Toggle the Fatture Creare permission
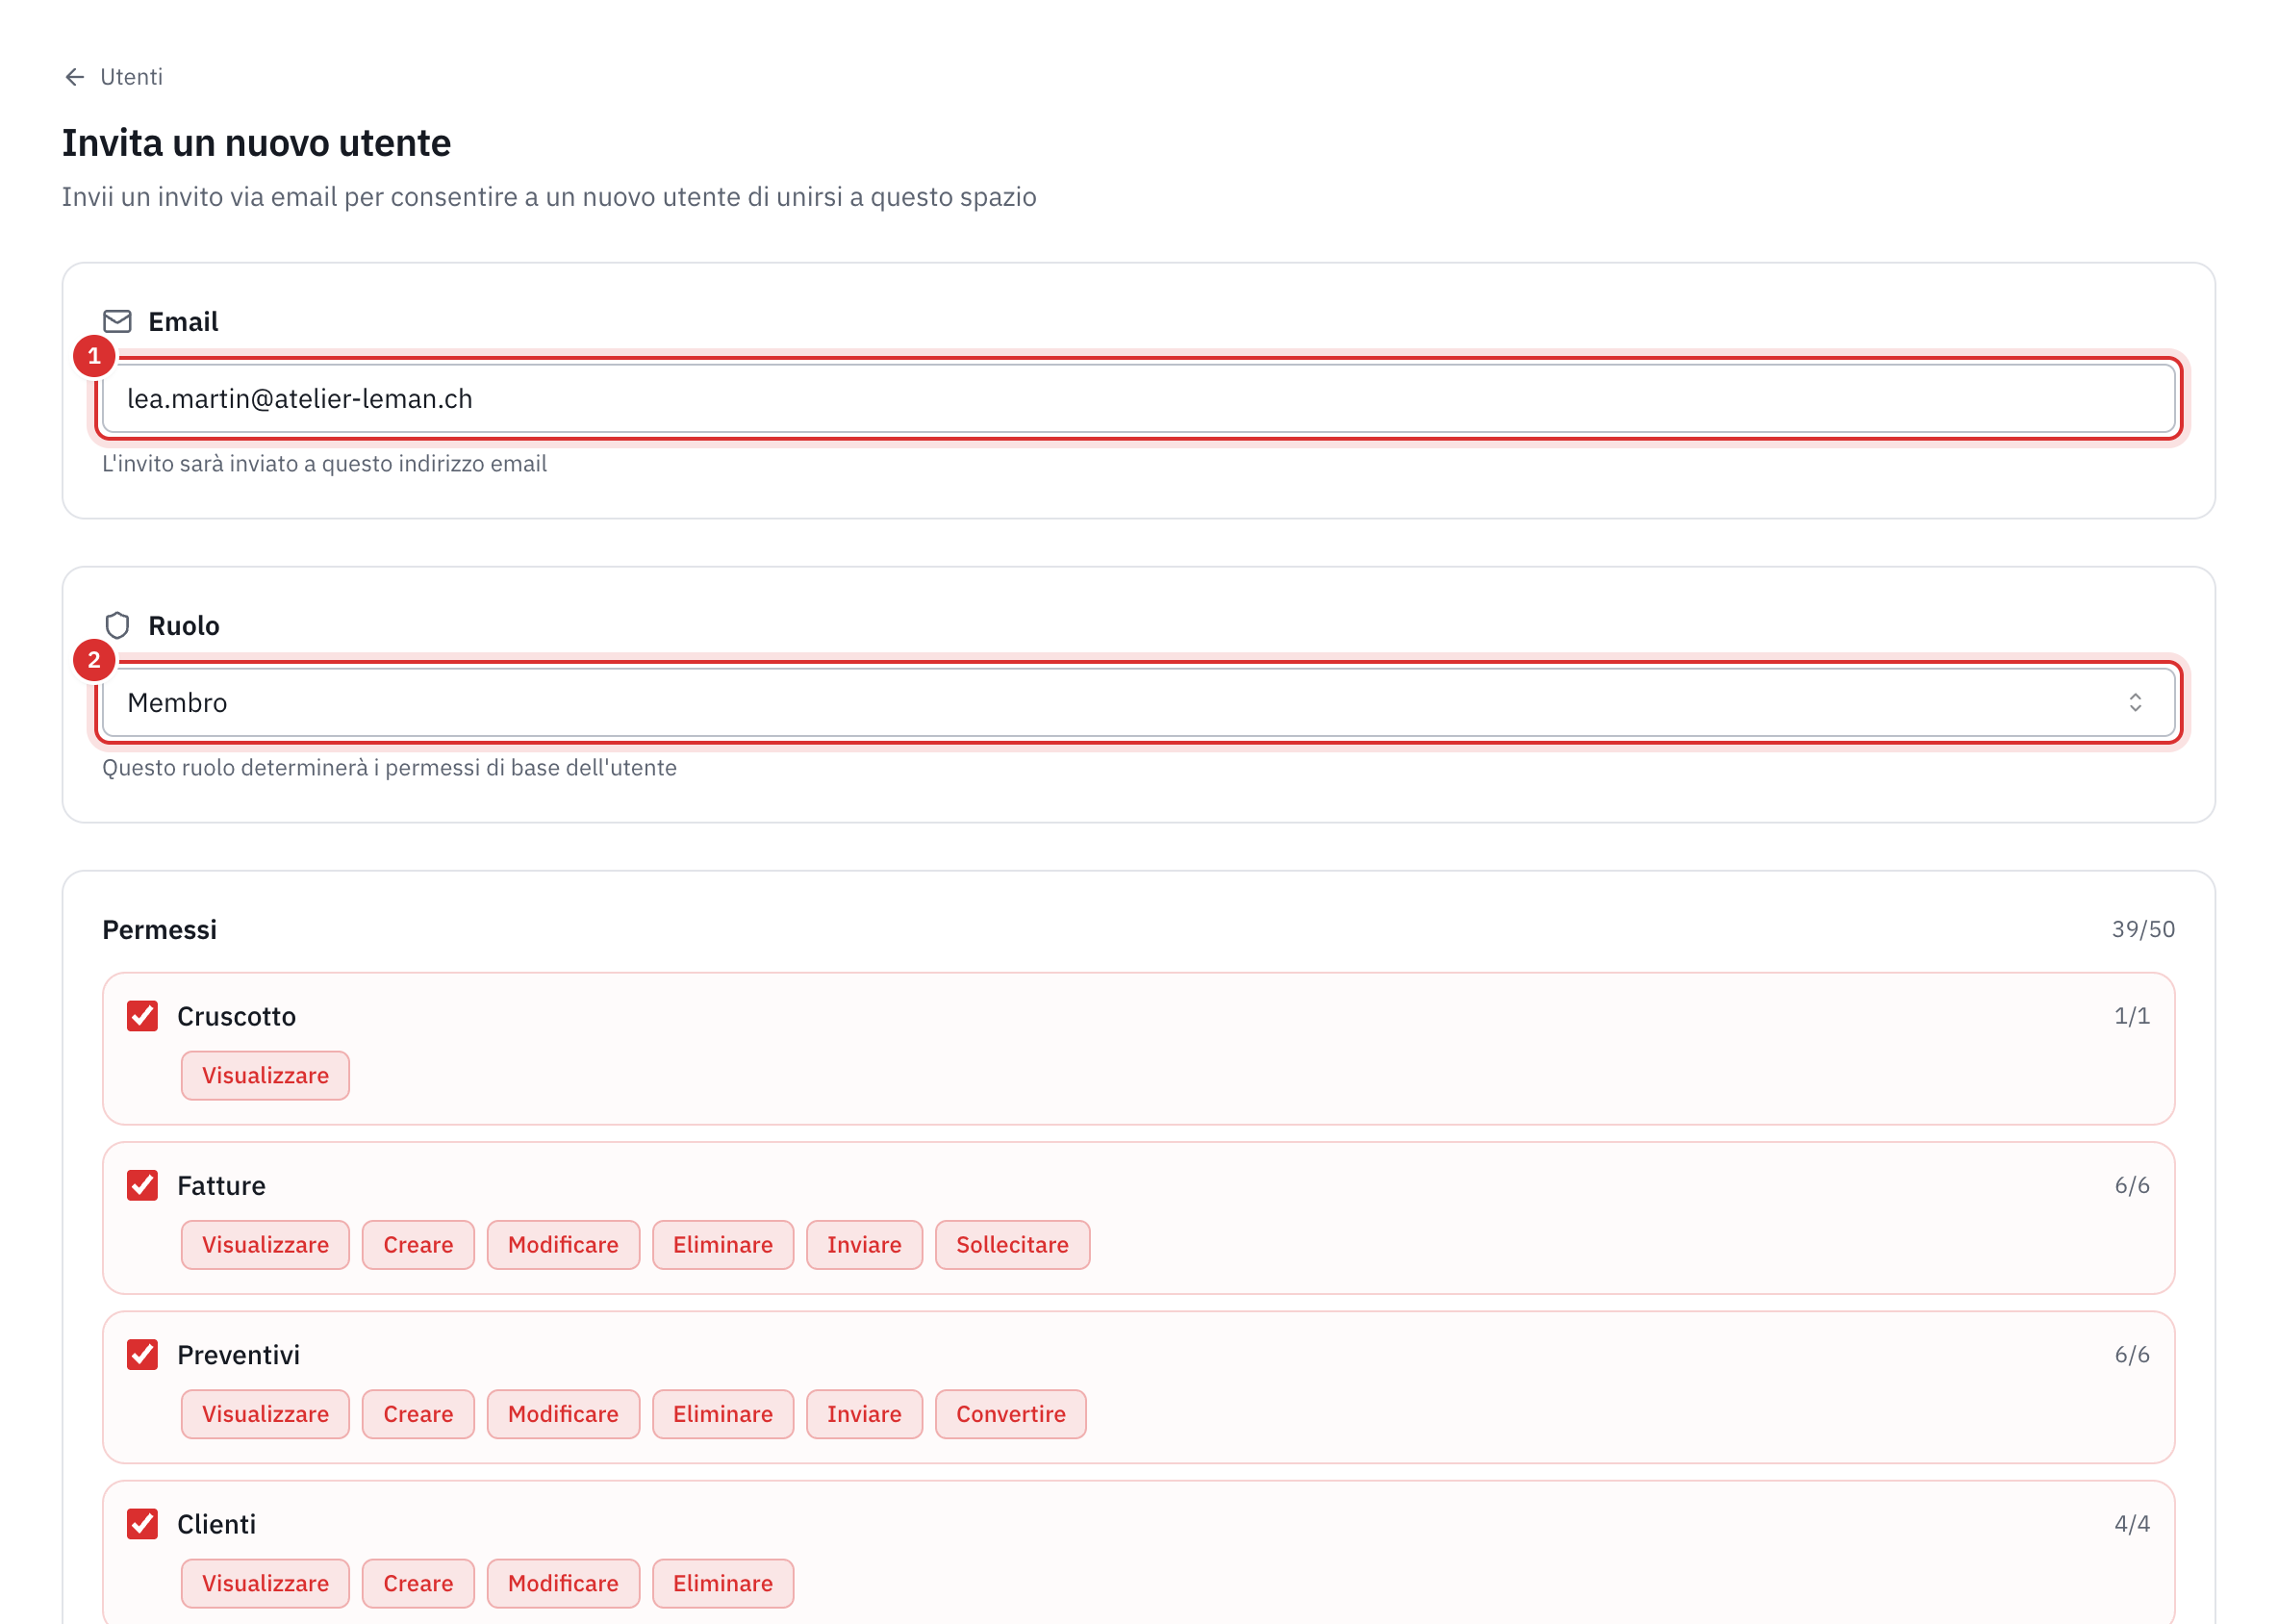The image size is (2278, 1624). tap(418, 1244)
